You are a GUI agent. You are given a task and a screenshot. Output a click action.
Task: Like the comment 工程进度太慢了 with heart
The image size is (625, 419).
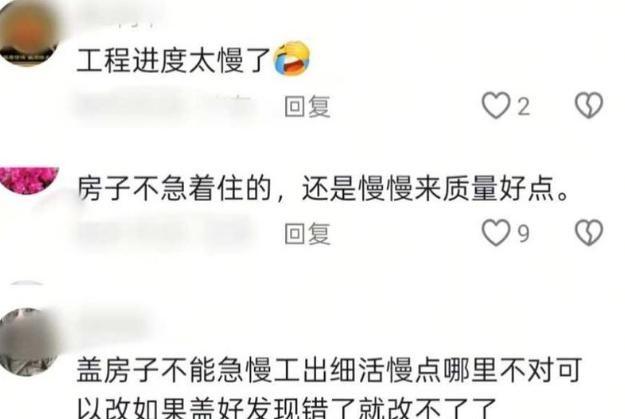[496, 106]
